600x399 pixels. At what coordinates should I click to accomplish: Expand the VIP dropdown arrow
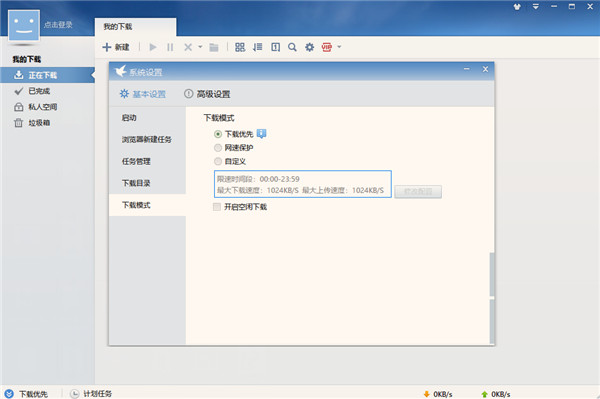(x=339, y=47)
